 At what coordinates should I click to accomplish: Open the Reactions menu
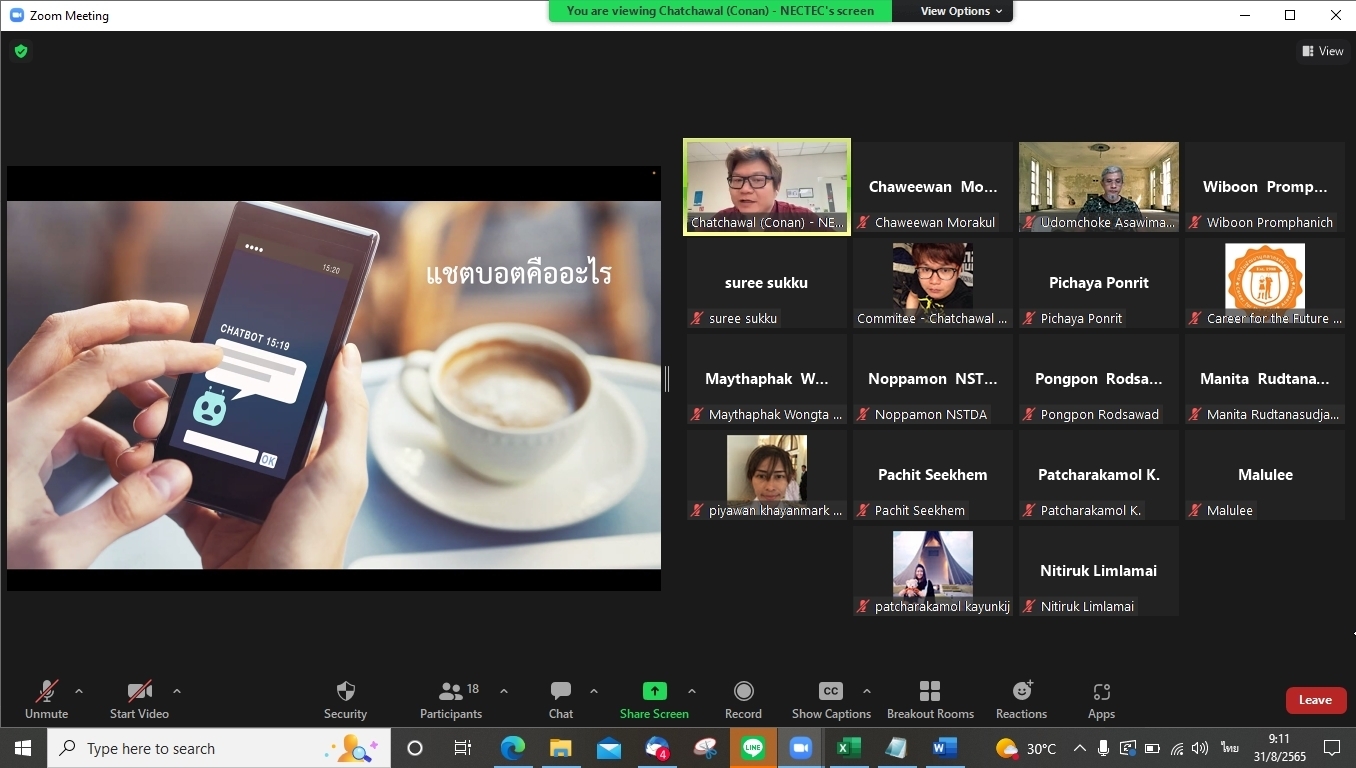(x=1021, y=692)
